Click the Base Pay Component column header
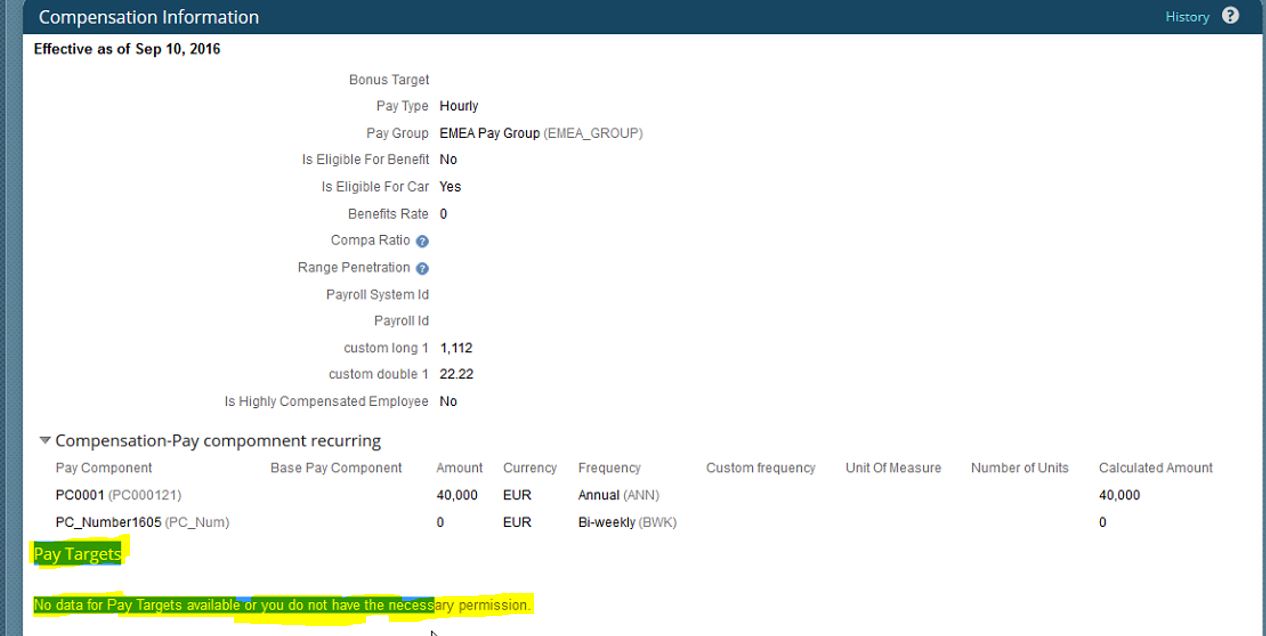 point(336,468)
